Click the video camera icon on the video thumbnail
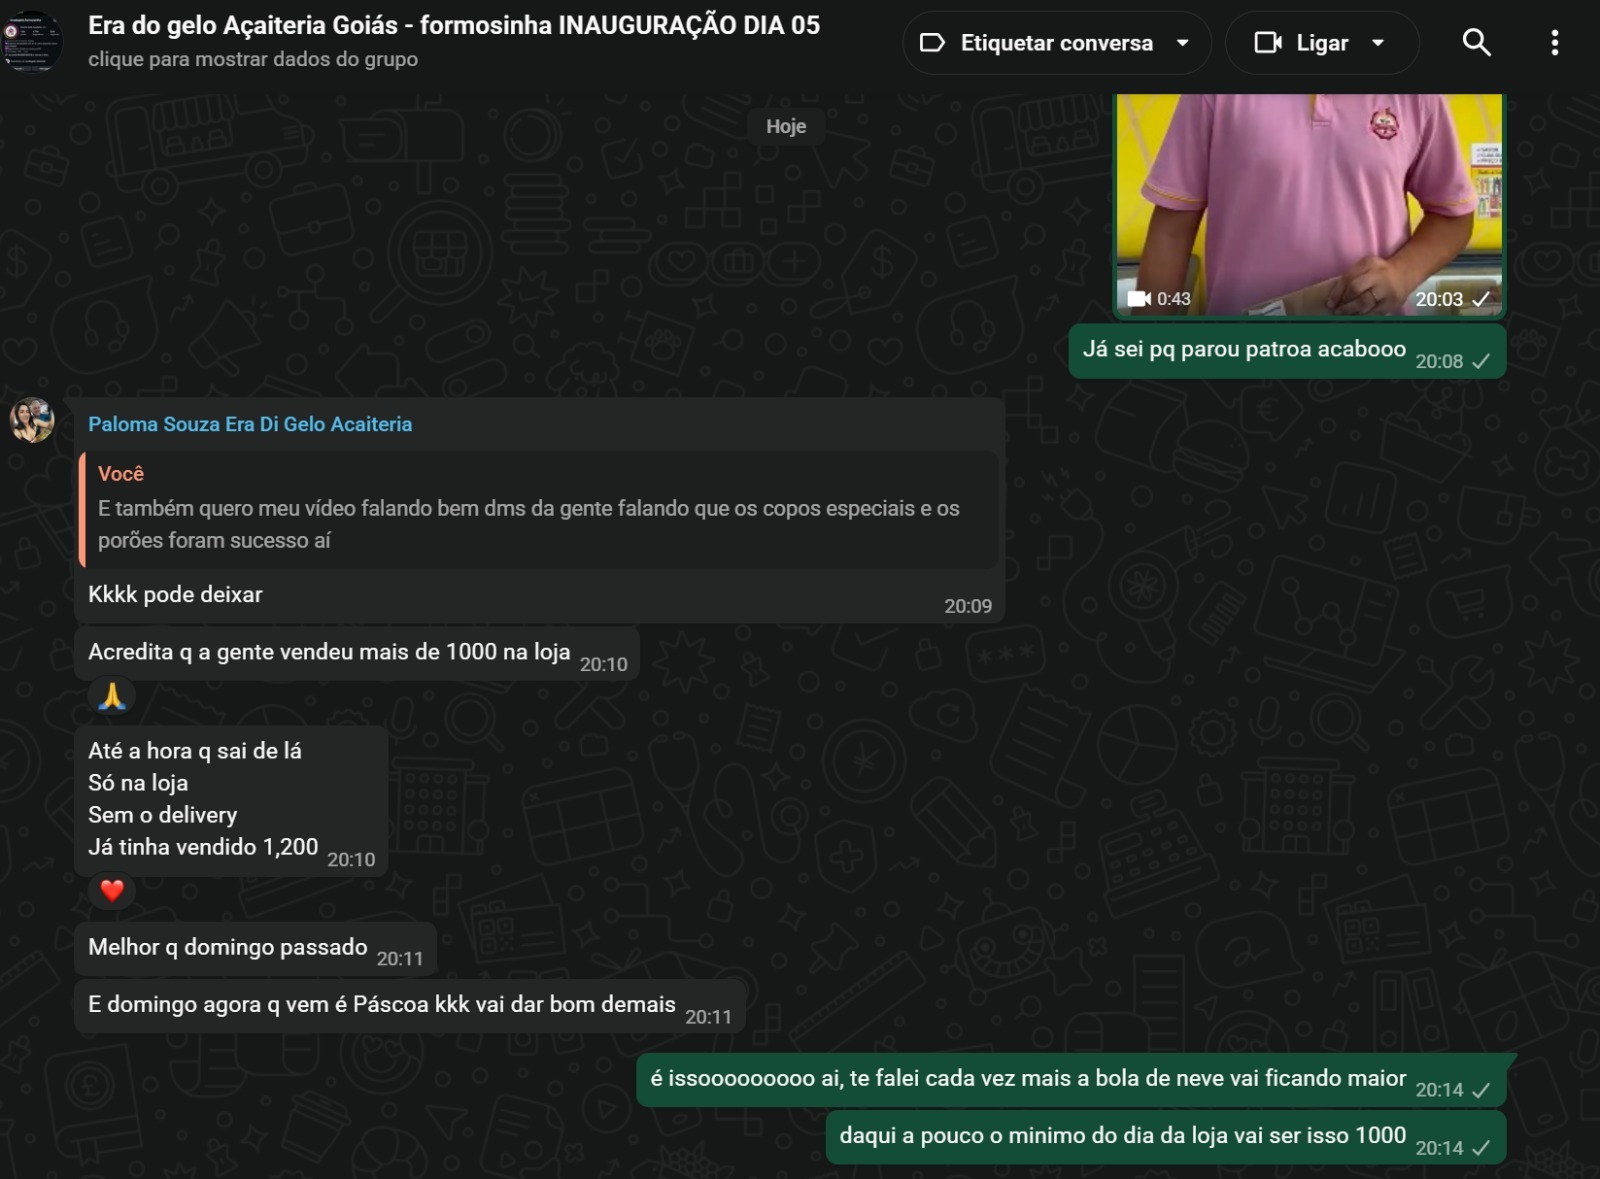The width and height of the screenshot is (1600, 1179). [x=1138, y=296]
